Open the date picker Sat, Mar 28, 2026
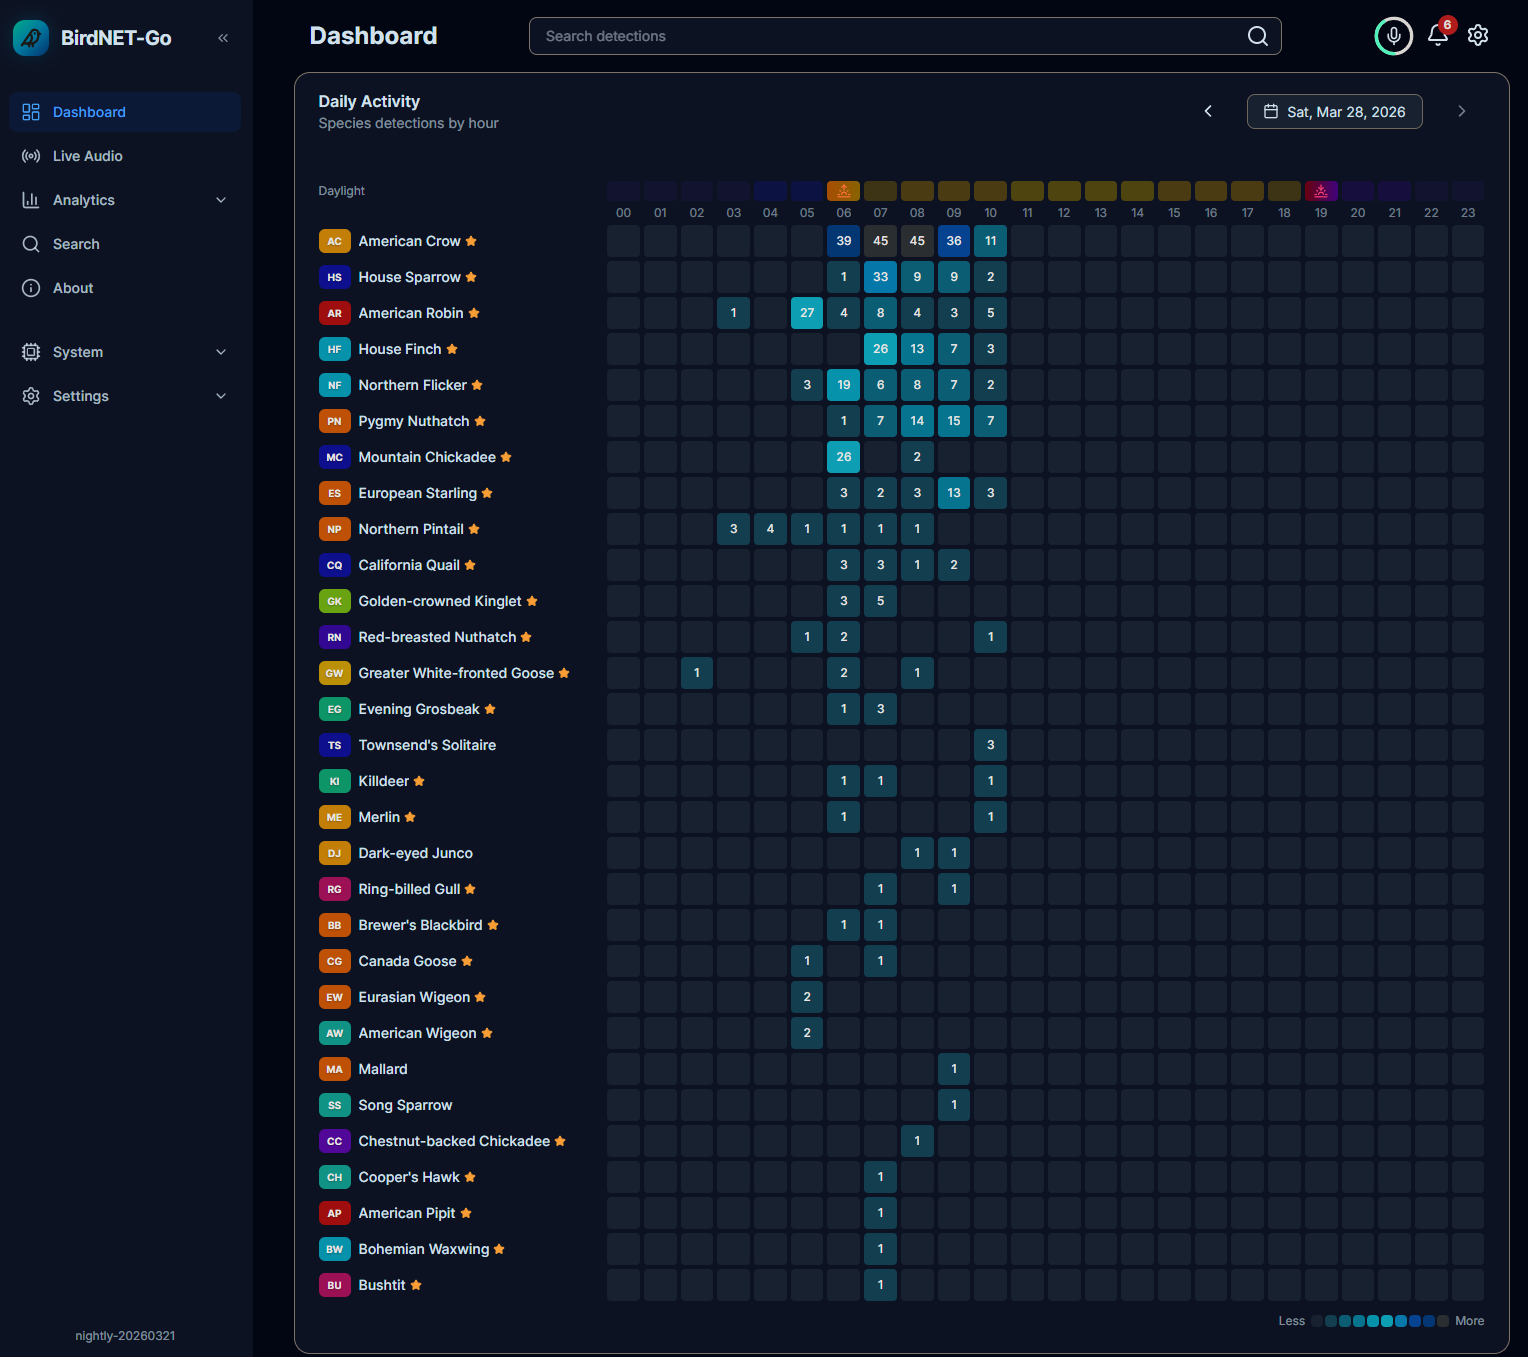Viewport: 1528px width, 1357px height. pyautogui.click(x=1334, y=112)
